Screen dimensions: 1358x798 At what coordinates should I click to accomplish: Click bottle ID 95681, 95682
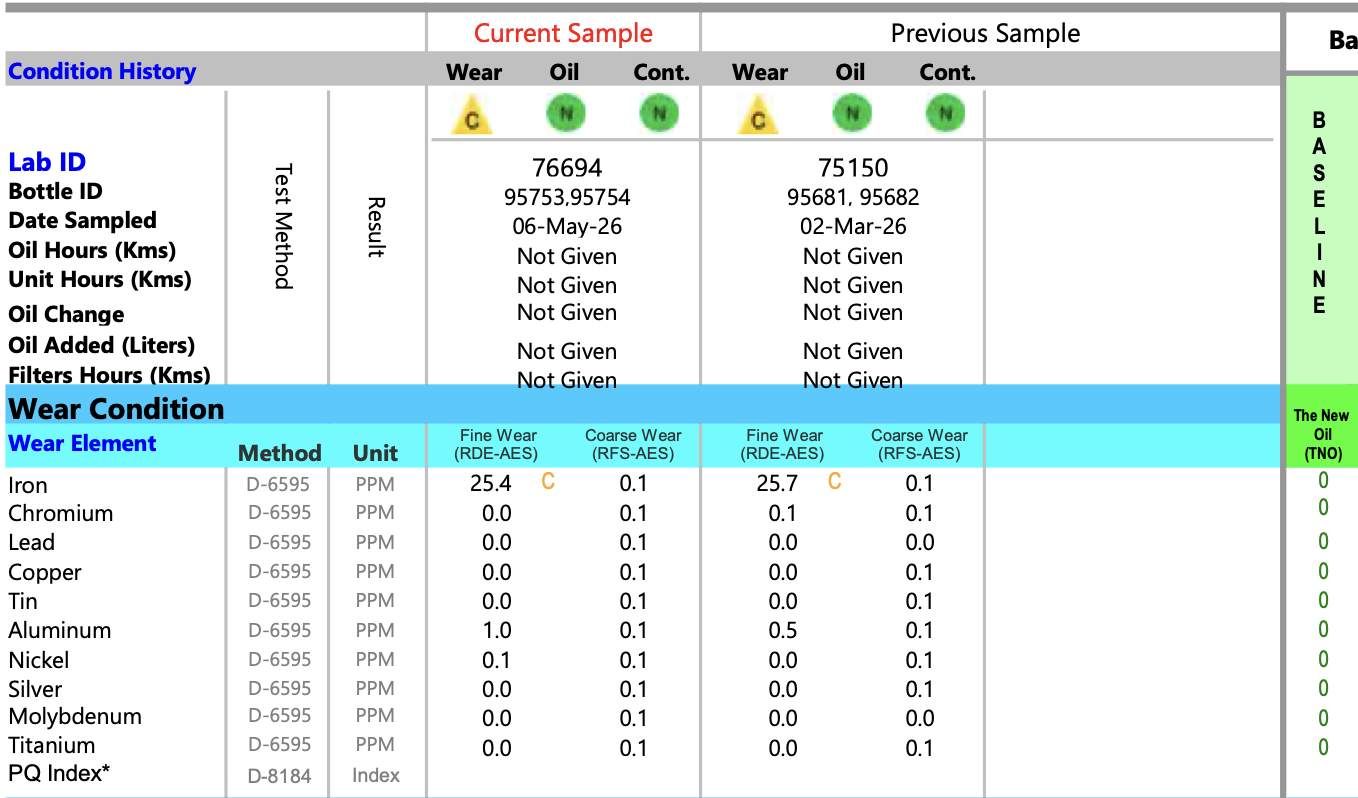853,198
